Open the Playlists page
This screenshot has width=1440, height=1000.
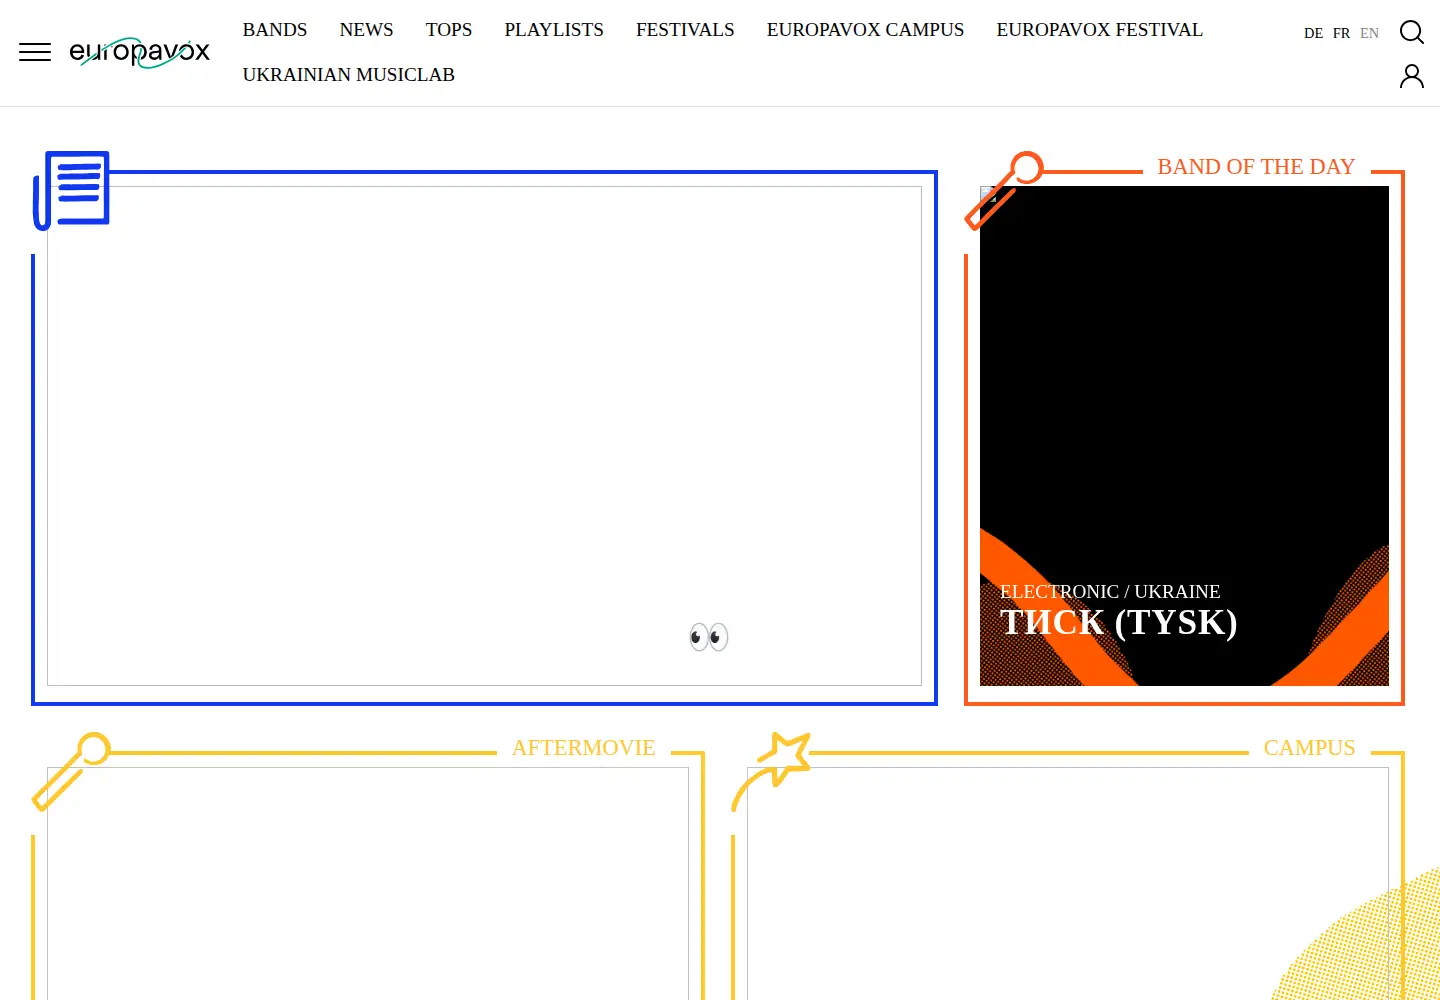pos(554,30)
